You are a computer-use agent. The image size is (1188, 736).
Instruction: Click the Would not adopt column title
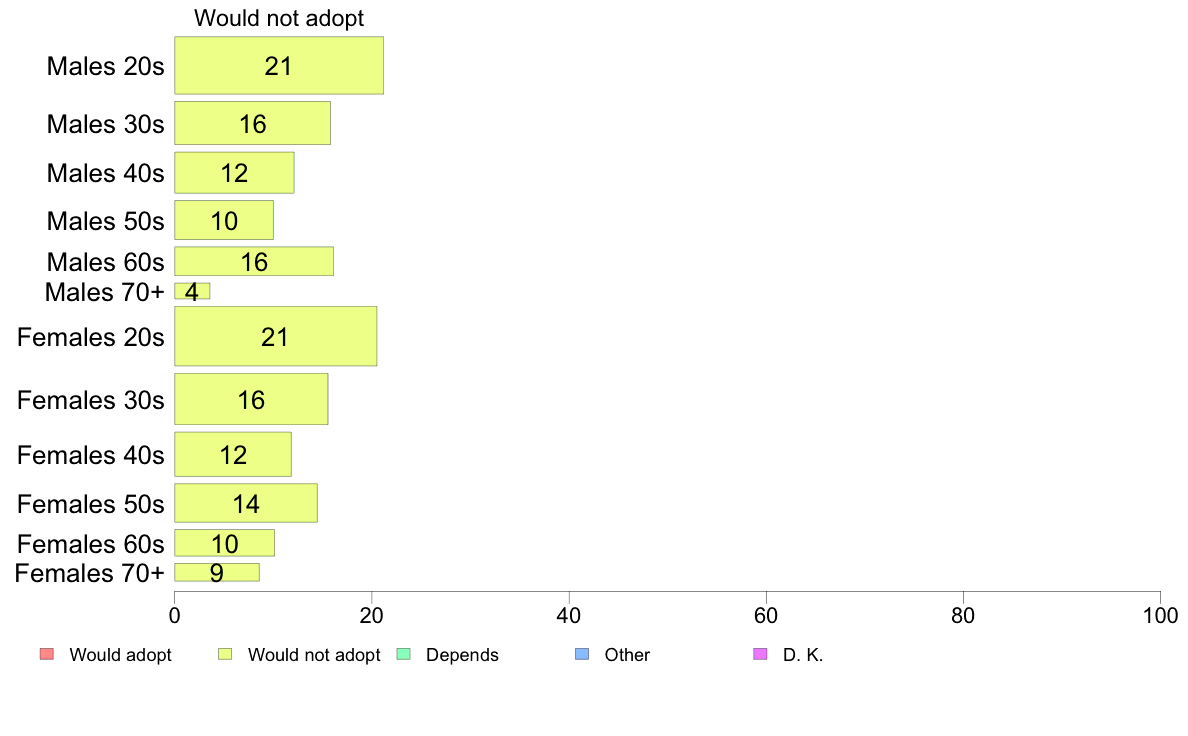(x=279, y=17)
